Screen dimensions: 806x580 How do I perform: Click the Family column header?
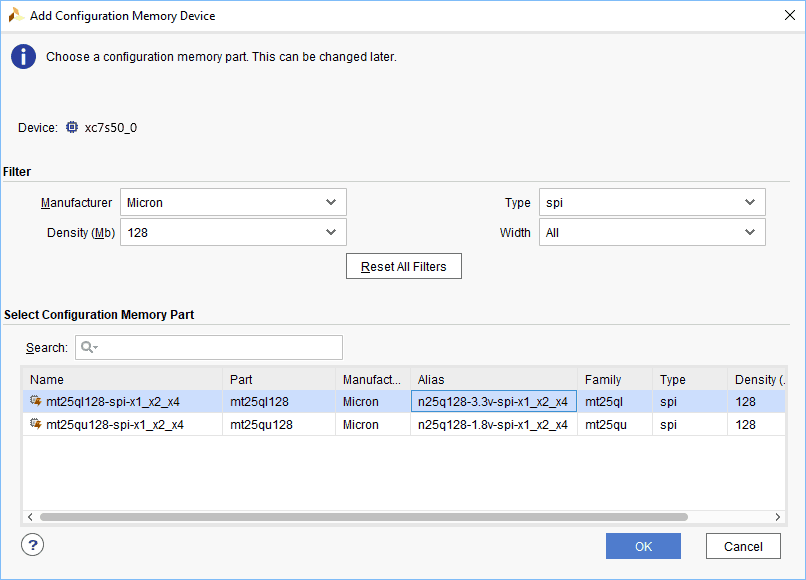coord(614,380)
